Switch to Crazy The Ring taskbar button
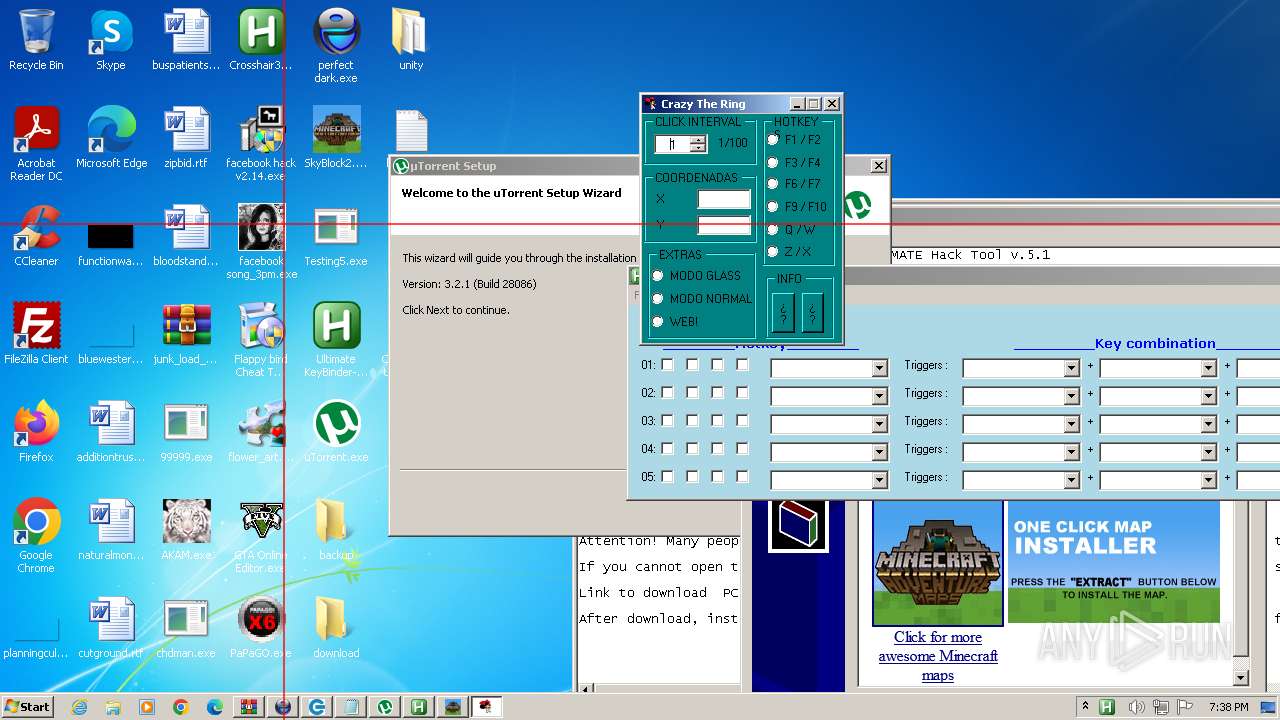The width and height of the screenshot is (1280, 720). pyautogui.click(x=486, y=707)
